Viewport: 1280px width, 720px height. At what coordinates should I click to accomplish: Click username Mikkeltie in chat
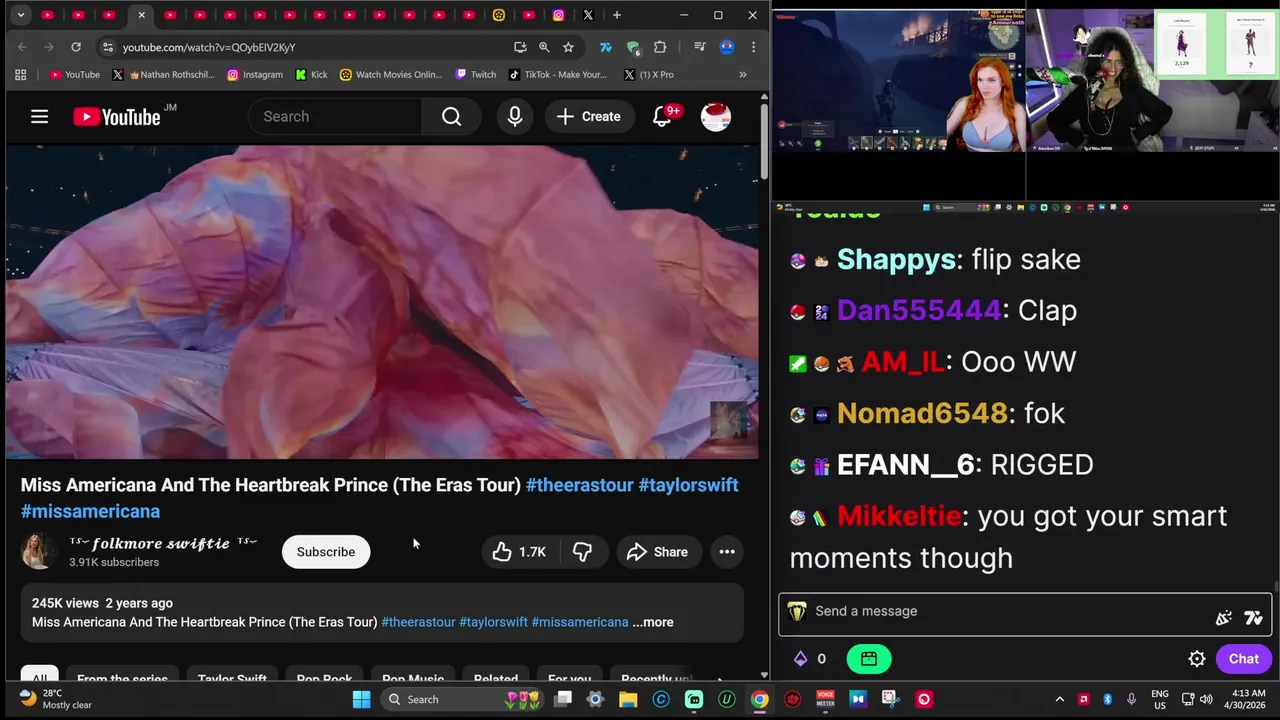tap(898, 516)
